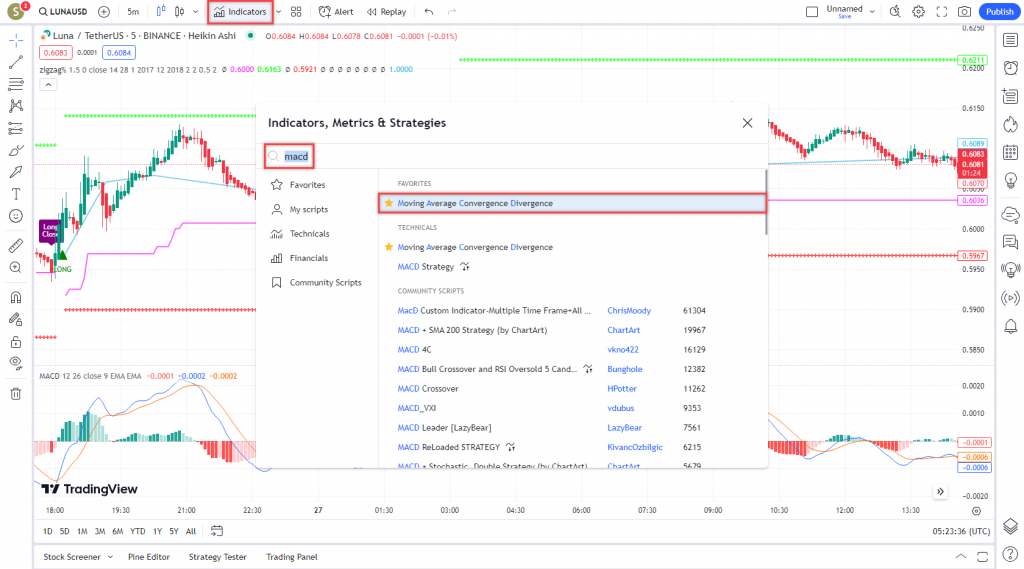Create an Alert
The image size is (1024, 569).
click(336, 12)
